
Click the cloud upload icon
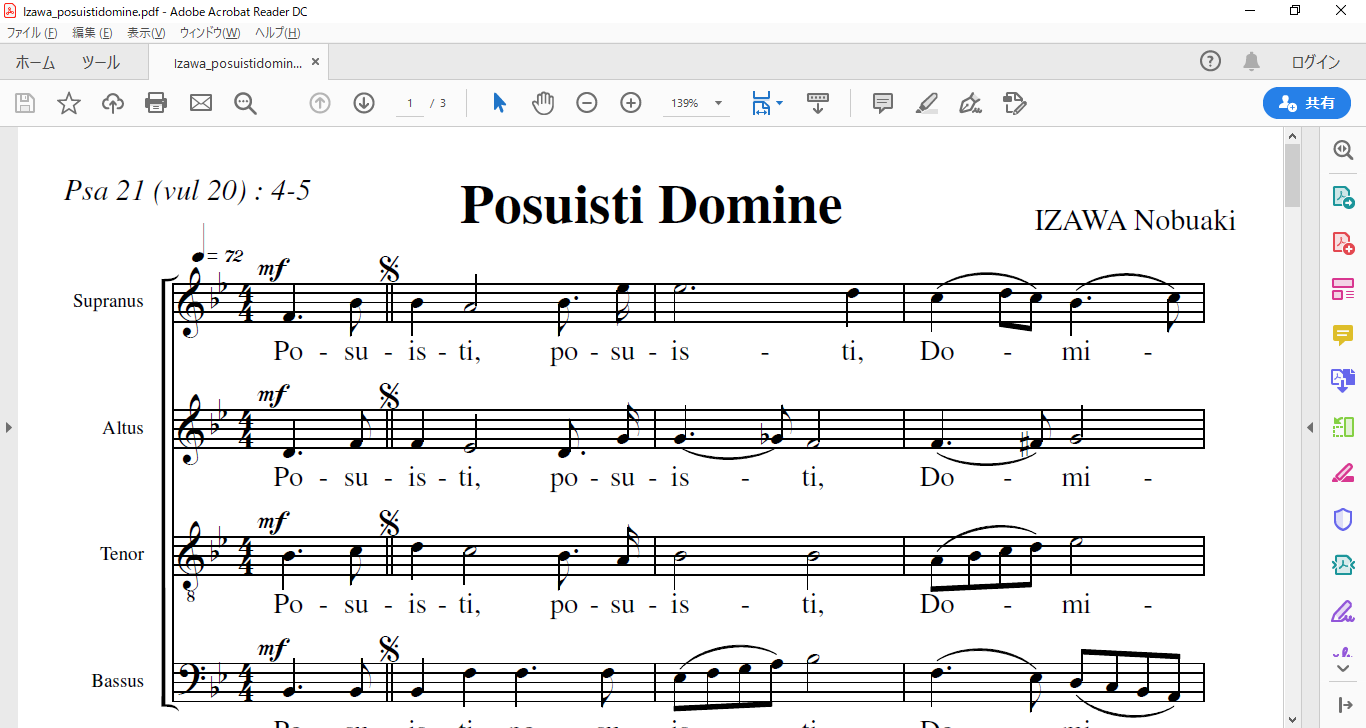[x=113, y=103]
